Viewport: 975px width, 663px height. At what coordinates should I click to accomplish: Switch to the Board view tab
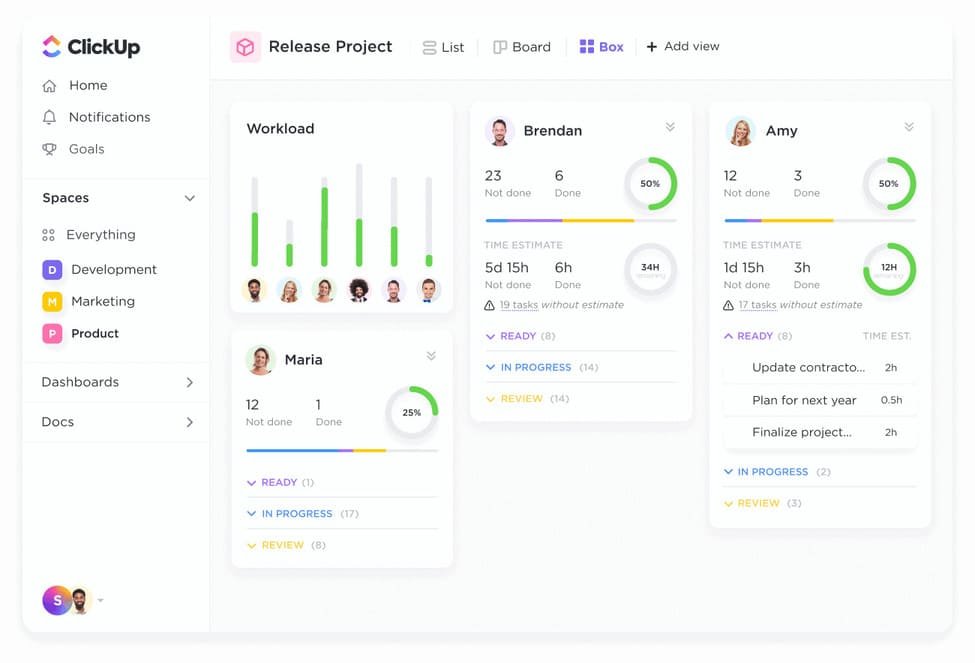522,47
